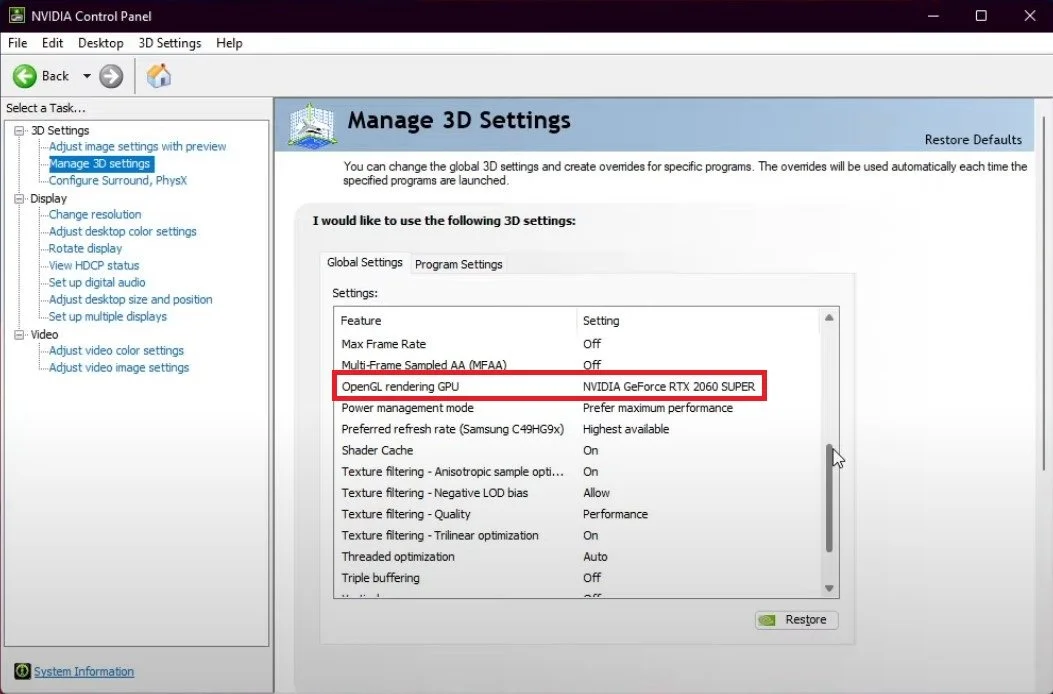Viewport: 1053px width, 694px height.
Task: Open Set up multiple displays
Action: [x=107, y=316]
